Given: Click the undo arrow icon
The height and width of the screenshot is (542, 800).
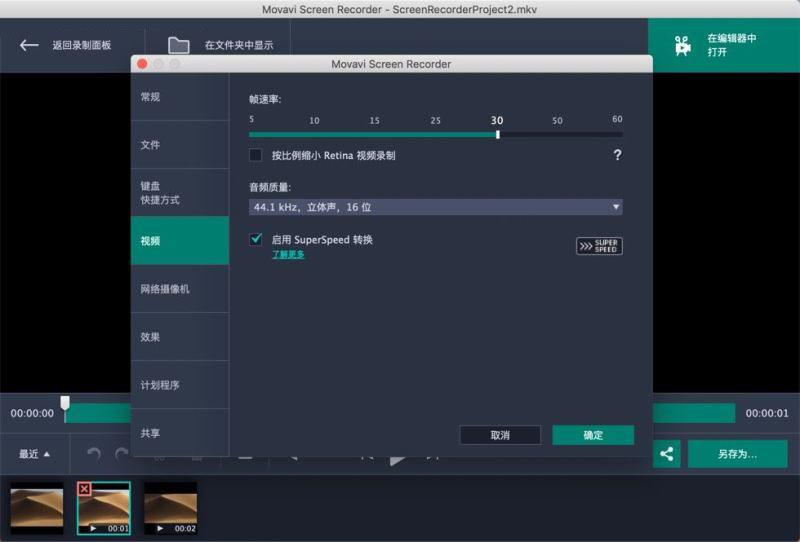Looking at the screenshot, I should (x=94, y=454).
